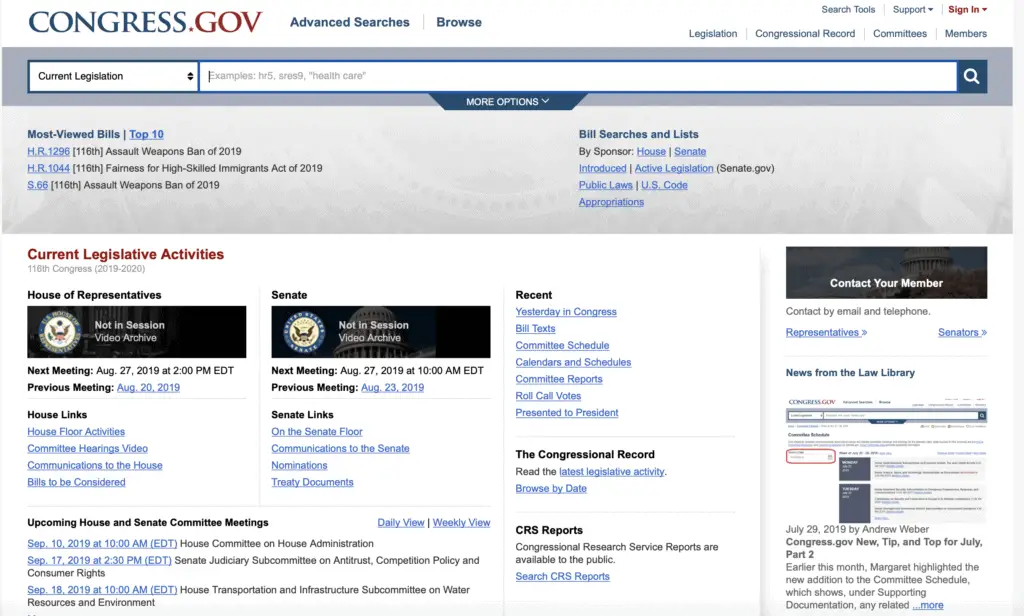The image size is (1024, 616).
Task: Open the Committee Reports link
Action: (559, 380)
